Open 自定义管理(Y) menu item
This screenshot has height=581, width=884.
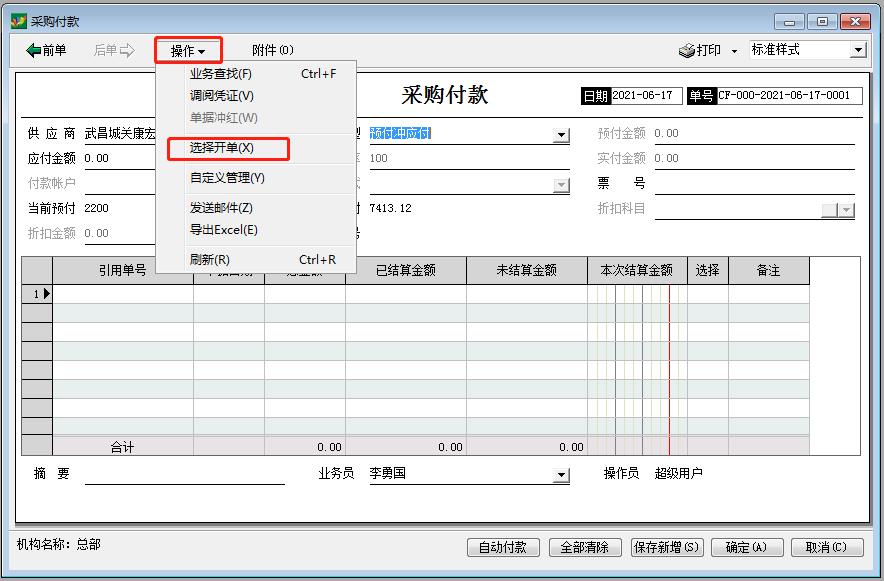tap(255, 178)
